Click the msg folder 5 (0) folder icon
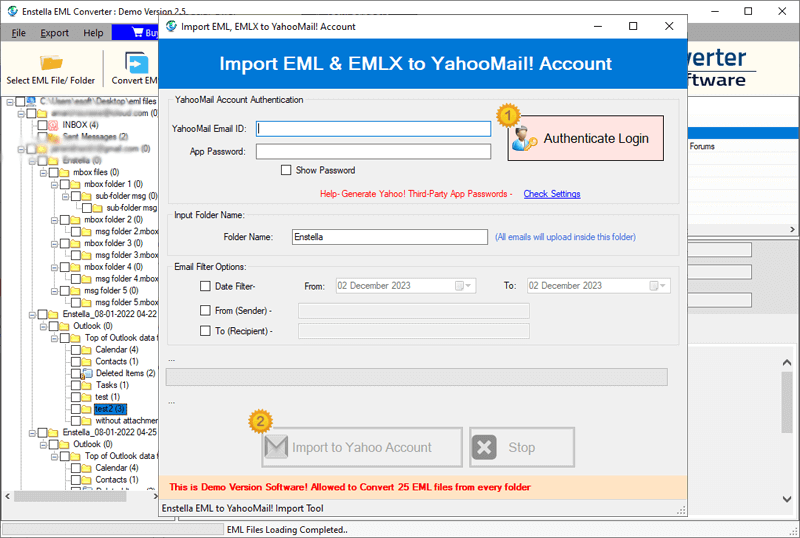 [x=76, y=291]
